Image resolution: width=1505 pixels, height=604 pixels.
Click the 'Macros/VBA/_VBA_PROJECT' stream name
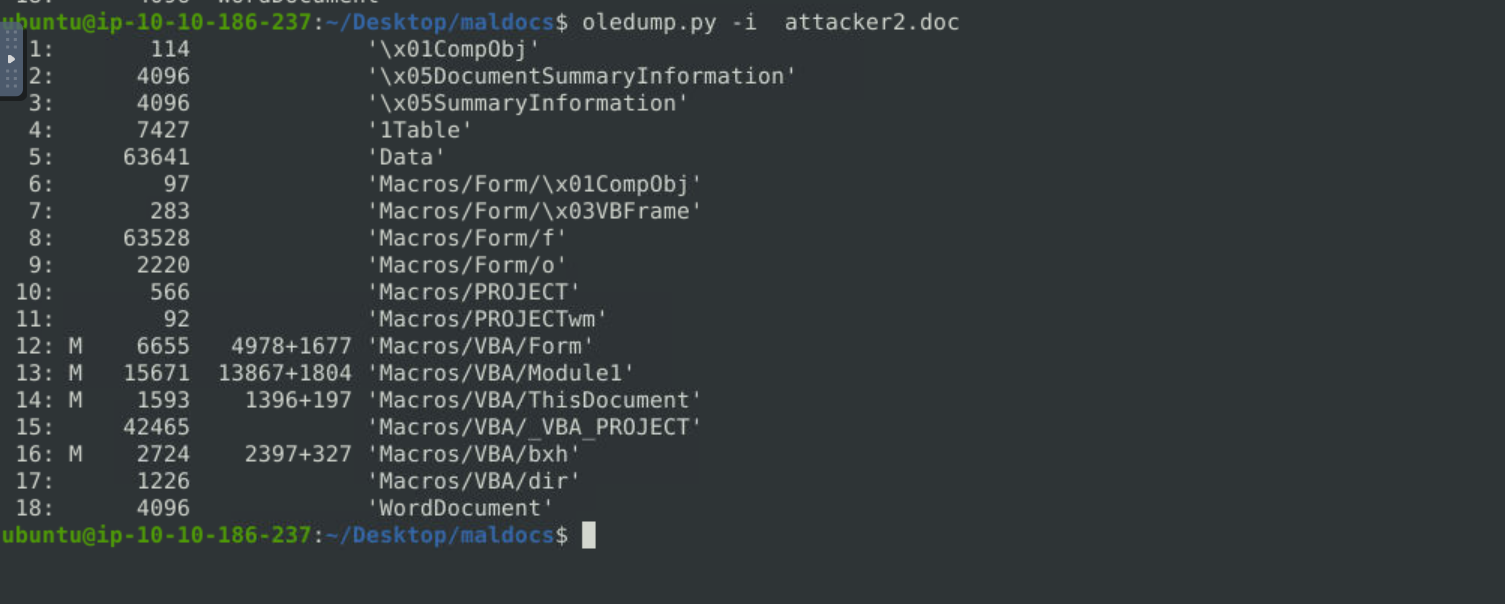535,427
